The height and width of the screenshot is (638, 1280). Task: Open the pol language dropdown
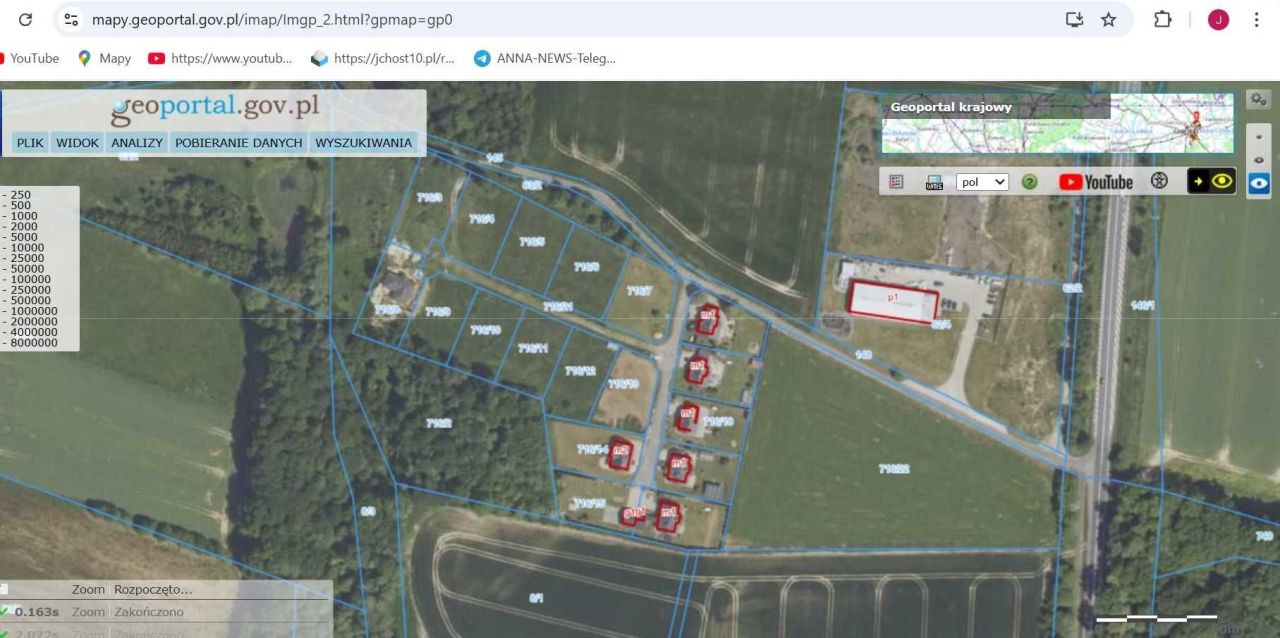click(982, 182)
